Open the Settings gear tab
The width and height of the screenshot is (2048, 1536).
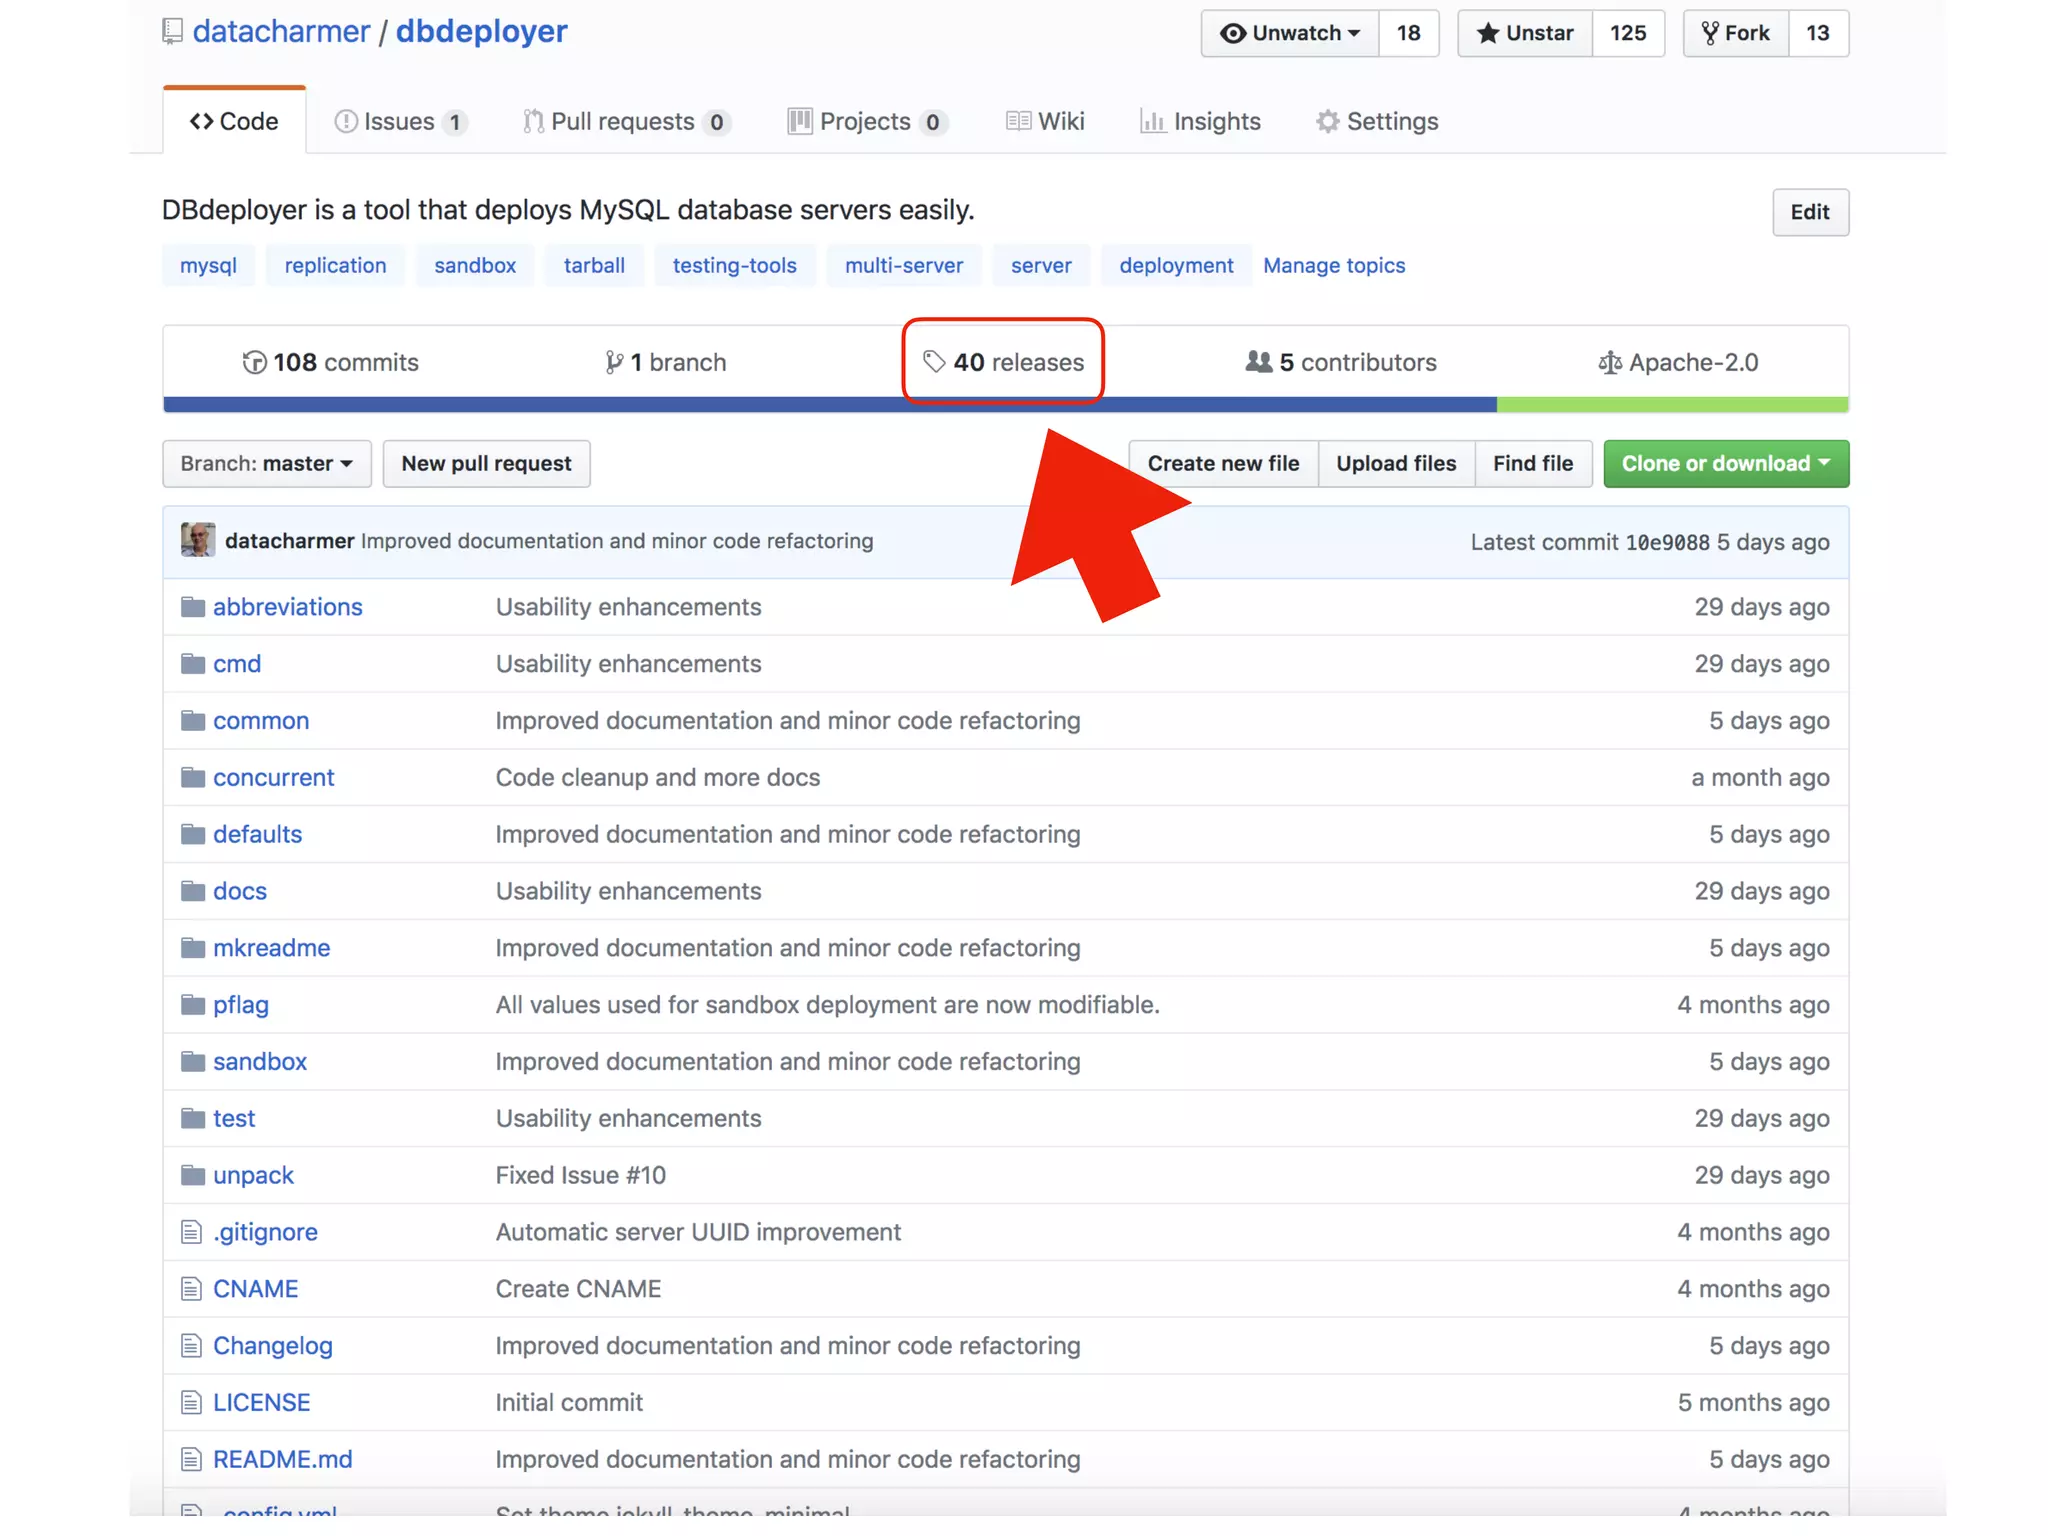point(1376,121)
